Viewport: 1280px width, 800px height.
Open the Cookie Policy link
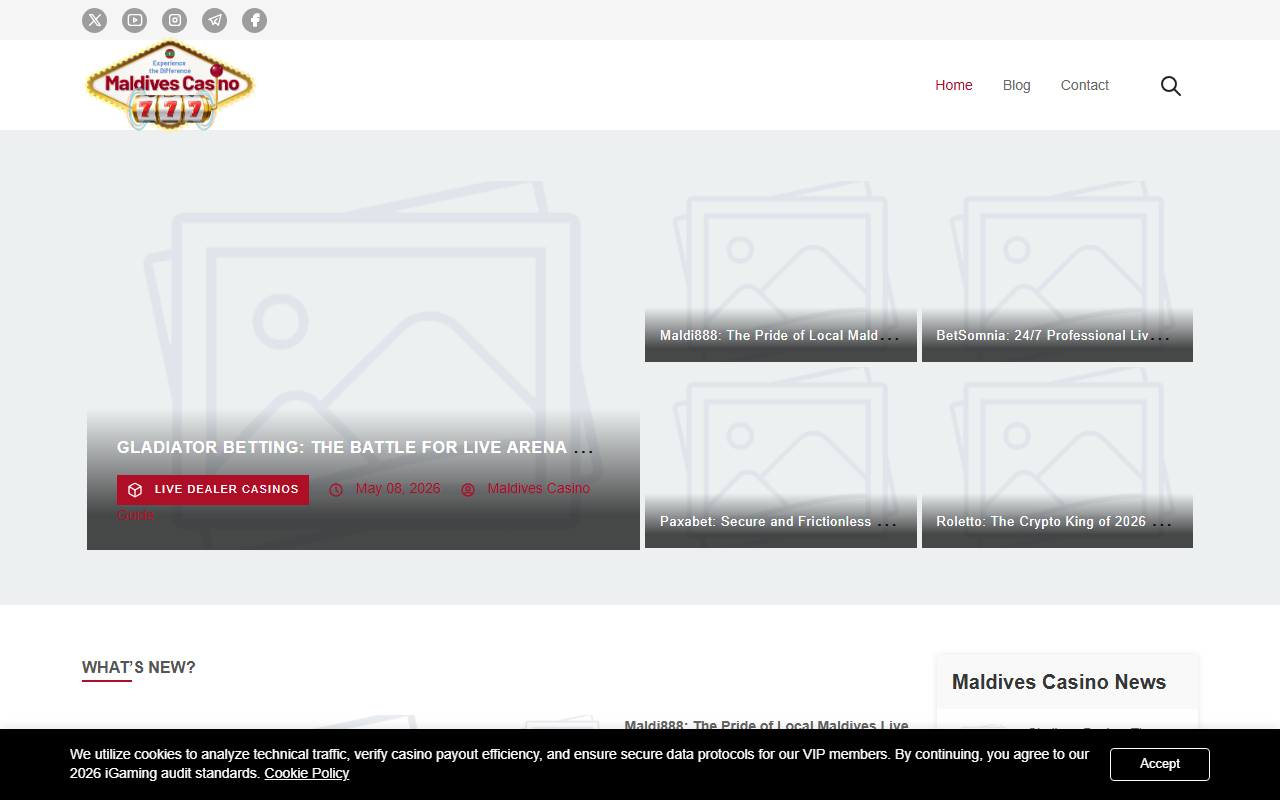tap(307, 773)
